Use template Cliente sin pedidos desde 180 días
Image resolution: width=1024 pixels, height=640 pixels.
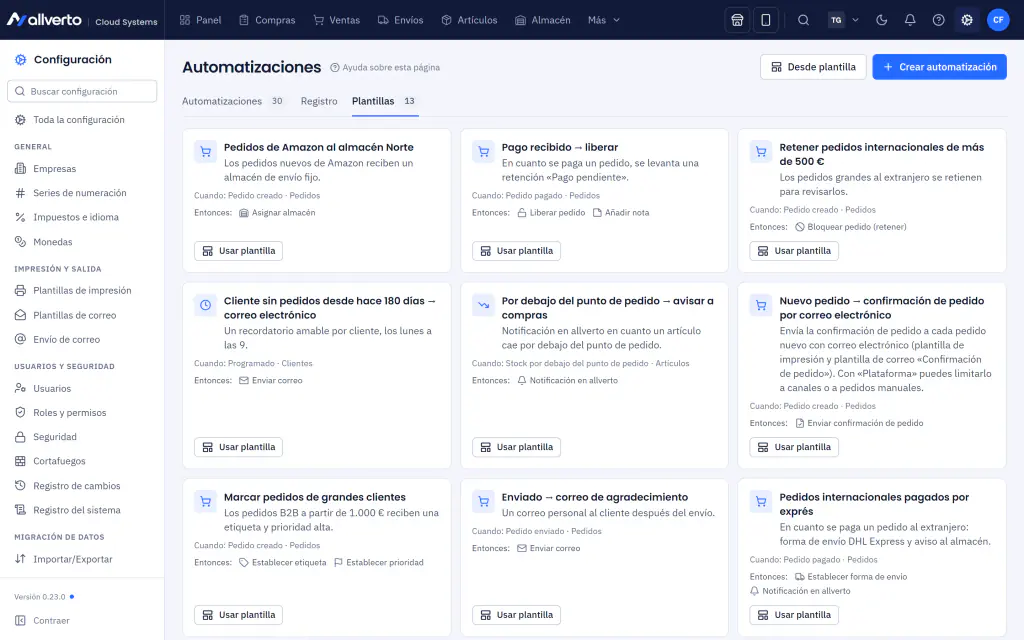pyautogui.click(x=238, y=447)
